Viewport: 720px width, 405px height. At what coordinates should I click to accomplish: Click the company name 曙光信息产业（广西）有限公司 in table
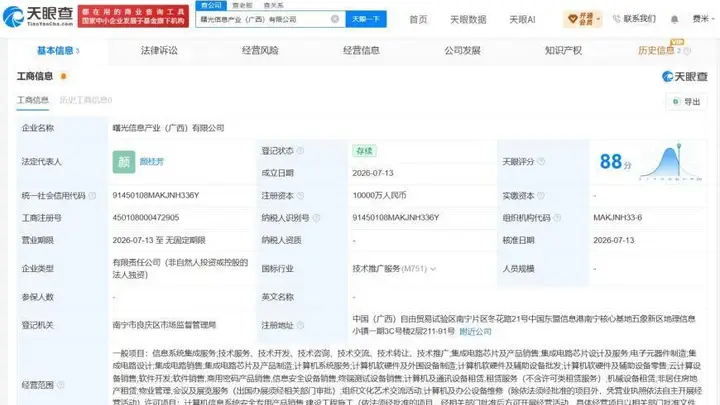168,128
